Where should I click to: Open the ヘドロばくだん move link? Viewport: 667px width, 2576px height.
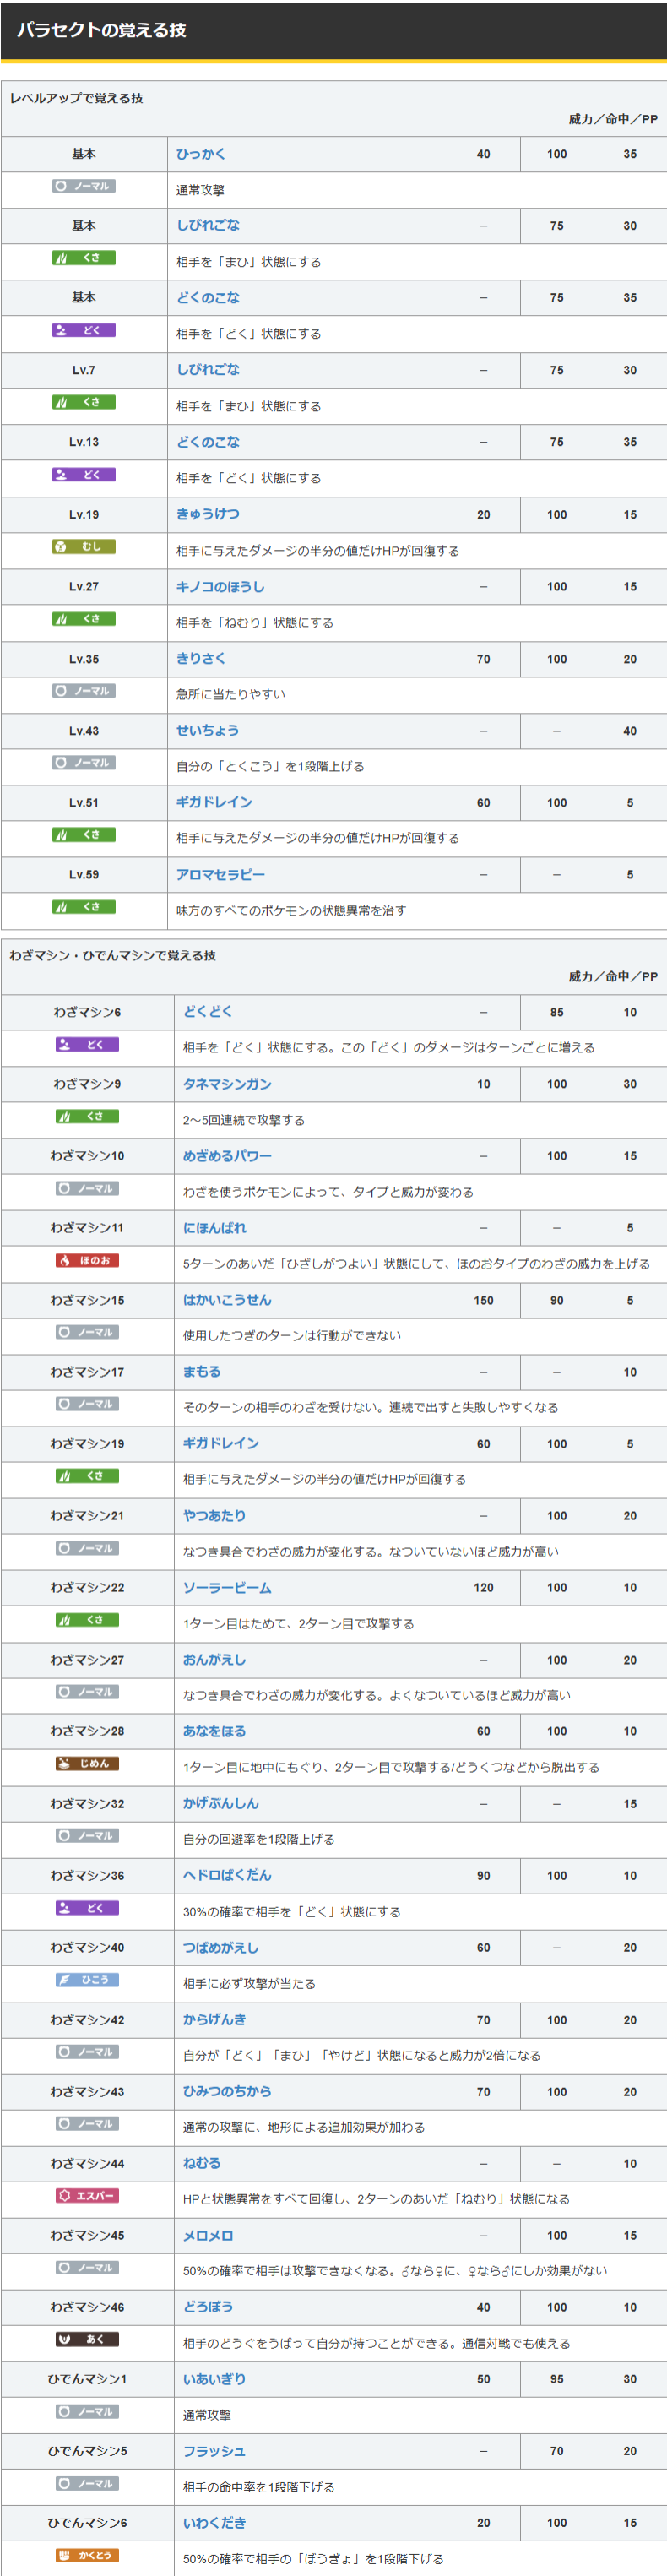pos(227,1875)
